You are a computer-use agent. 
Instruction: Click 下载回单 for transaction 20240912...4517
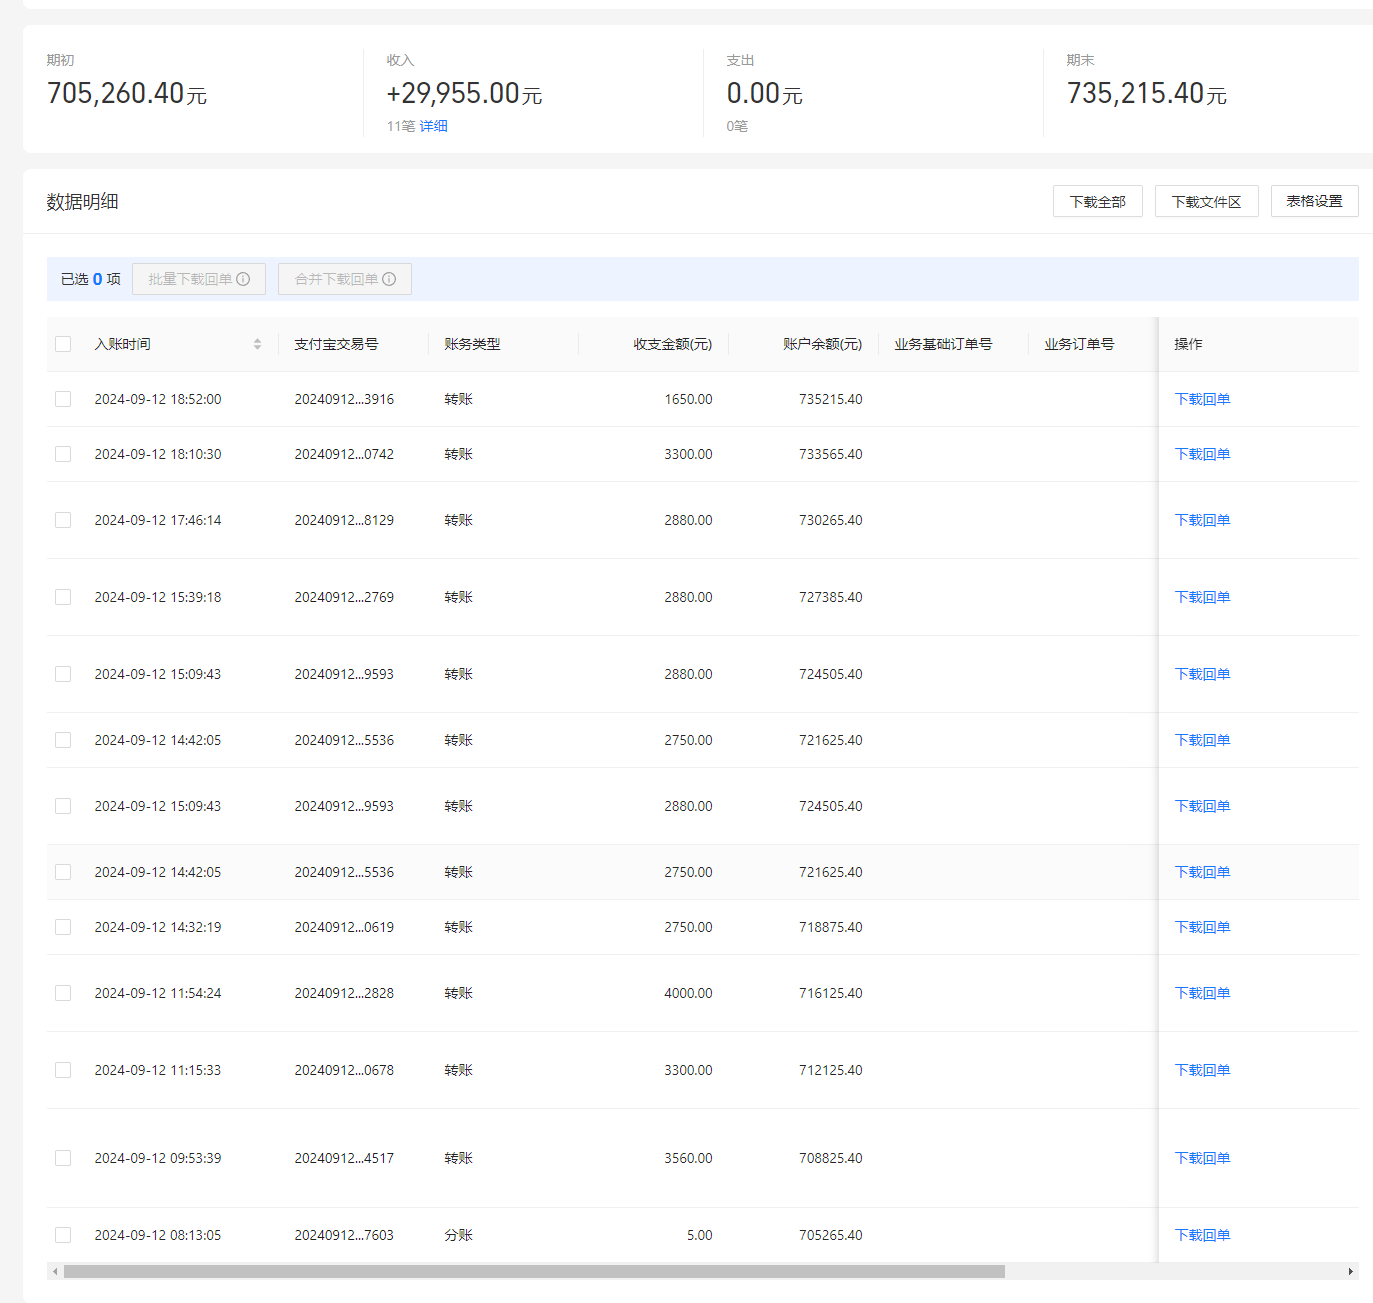pos(1202,1158)
